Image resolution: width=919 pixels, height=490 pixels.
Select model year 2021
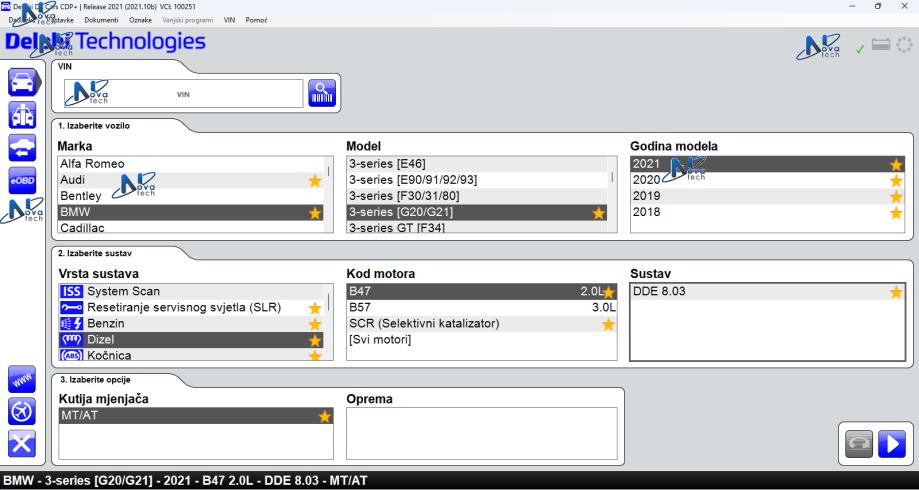pos(768,164)
